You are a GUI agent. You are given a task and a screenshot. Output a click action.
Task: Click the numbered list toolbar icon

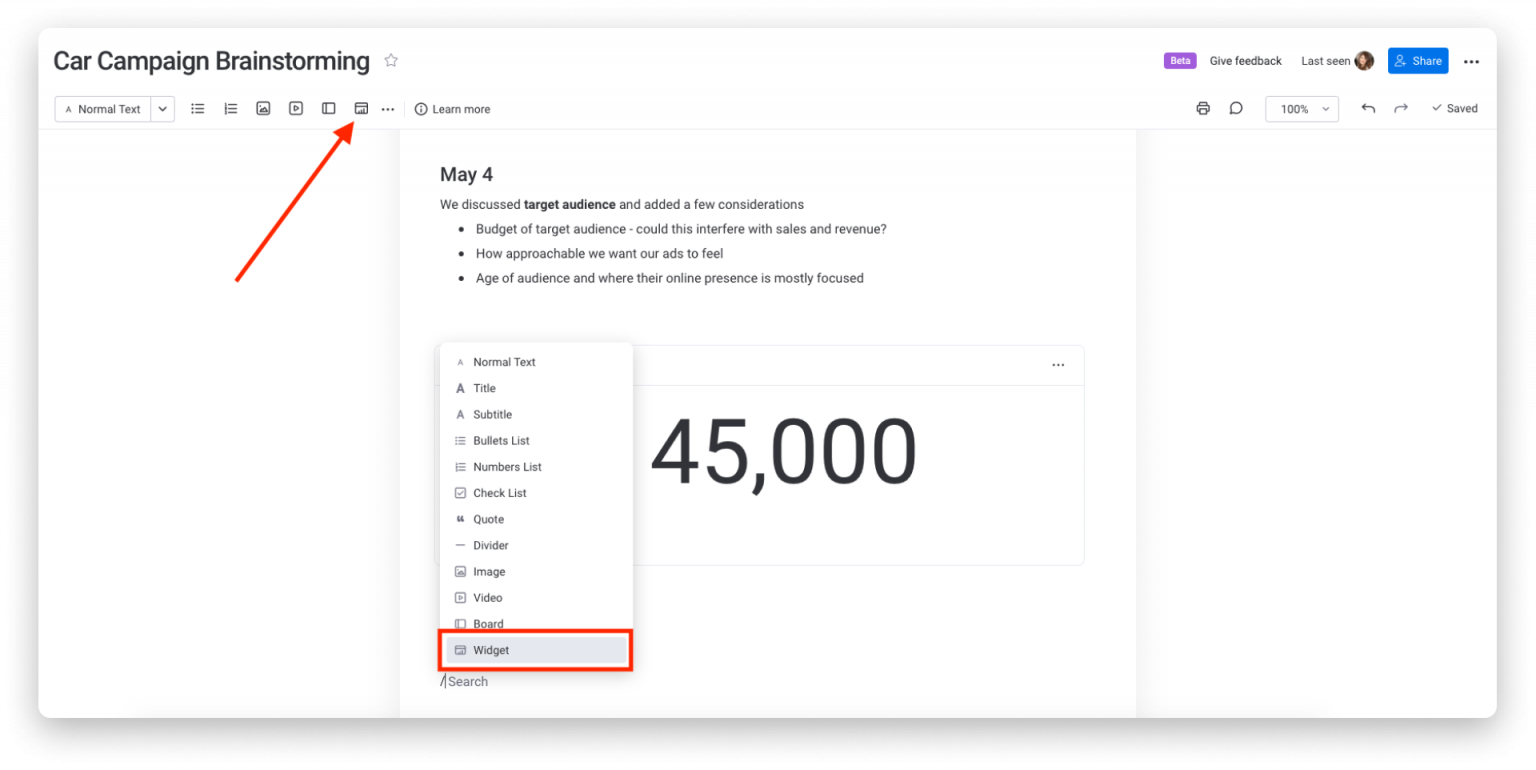coord(231,109)
